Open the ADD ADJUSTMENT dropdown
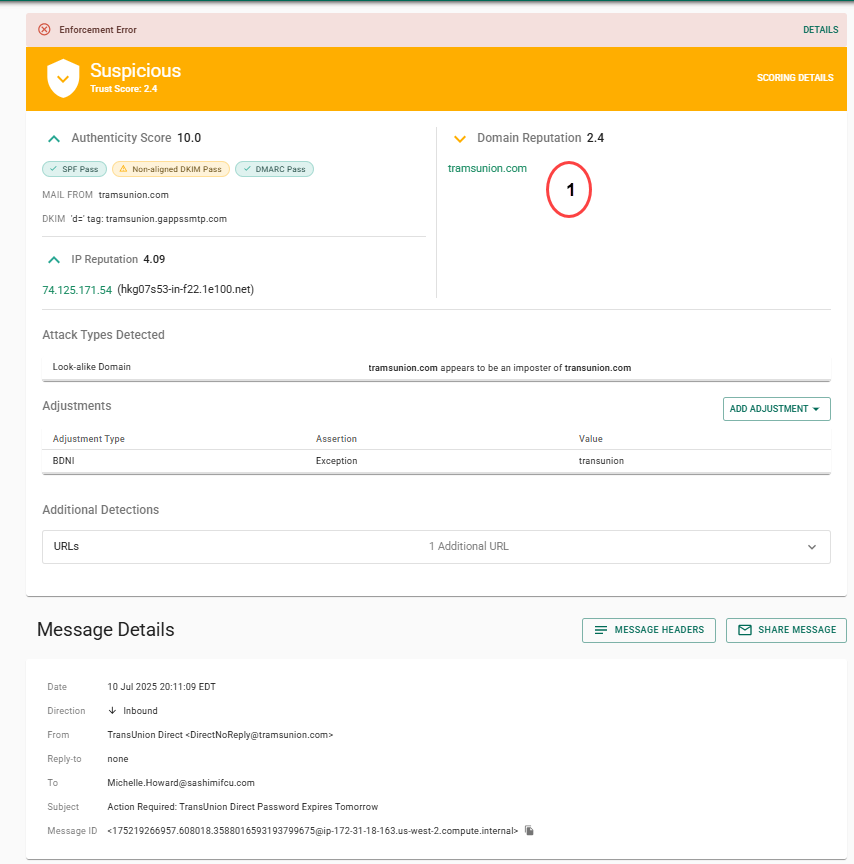Image resolution: width=854 pixels, height=864 pixels. (x=776, y=409)
